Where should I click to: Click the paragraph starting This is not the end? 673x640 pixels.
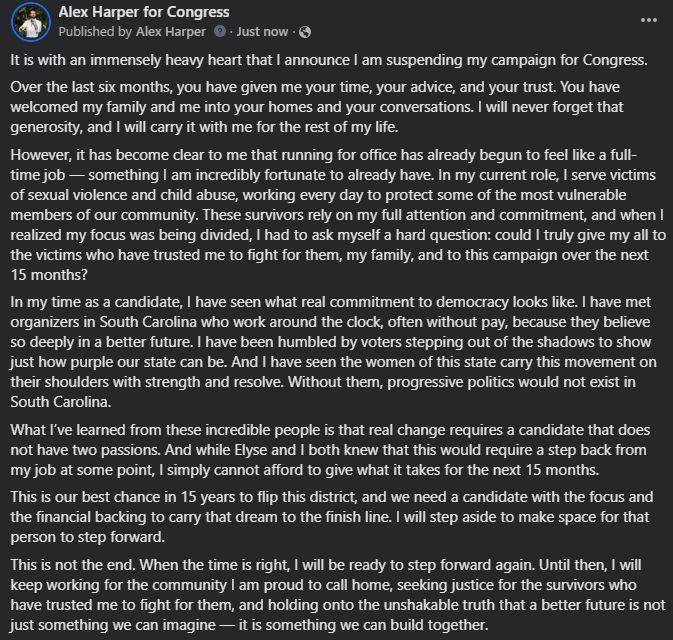(338, 595)
